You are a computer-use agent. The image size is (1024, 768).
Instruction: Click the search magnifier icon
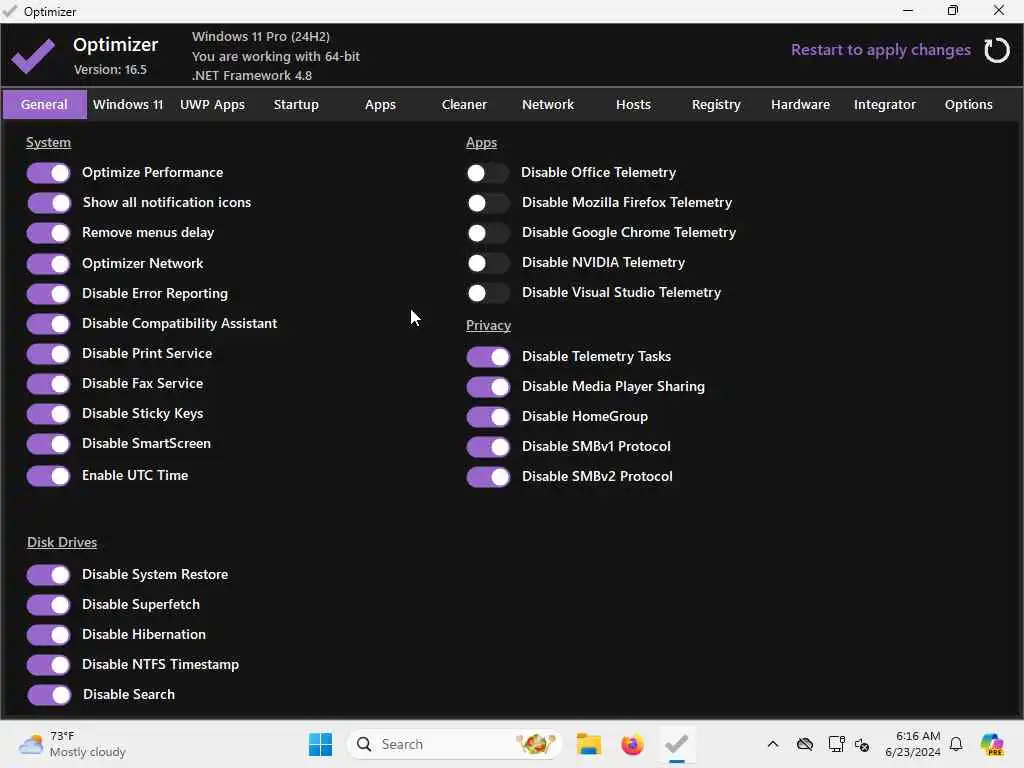pyautogui.click(x=364, y=744)
